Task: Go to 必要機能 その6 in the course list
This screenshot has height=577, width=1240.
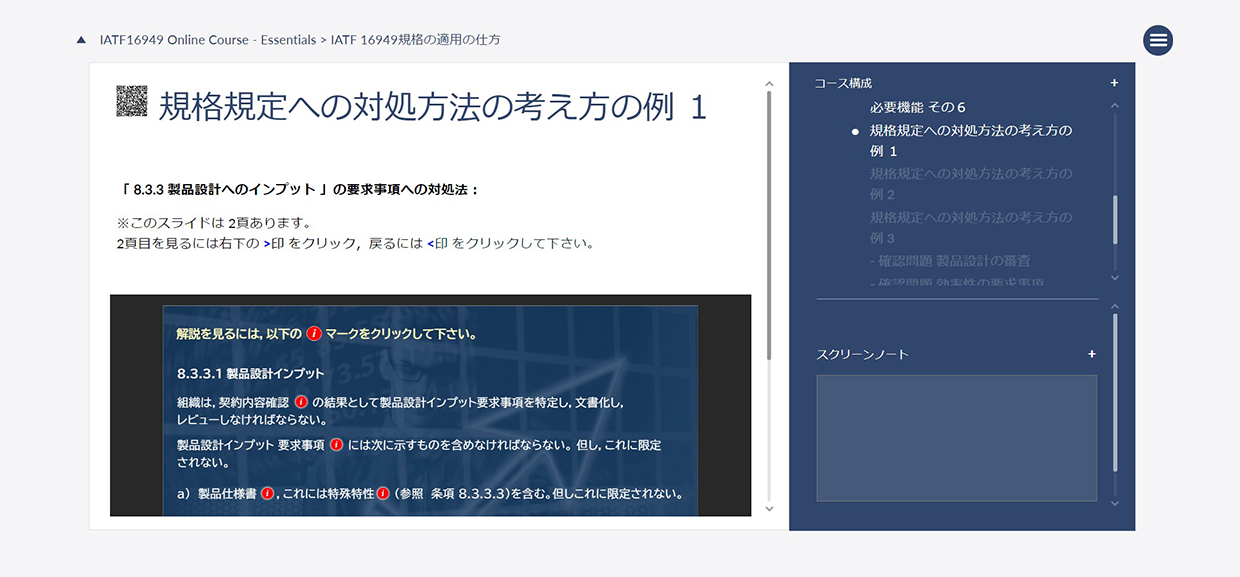Action: coord(917,107)
